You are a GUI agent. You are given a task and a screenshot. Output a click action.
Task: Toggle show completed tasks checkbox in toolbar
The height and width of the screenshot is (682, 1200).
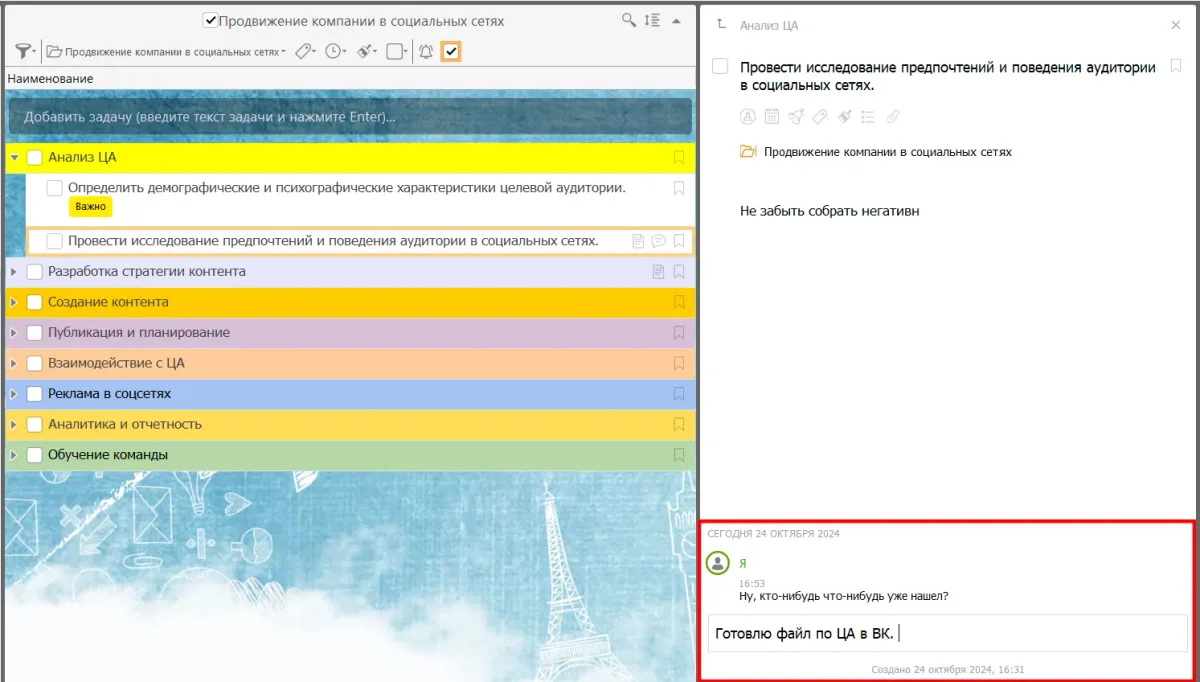coord(451,52)
